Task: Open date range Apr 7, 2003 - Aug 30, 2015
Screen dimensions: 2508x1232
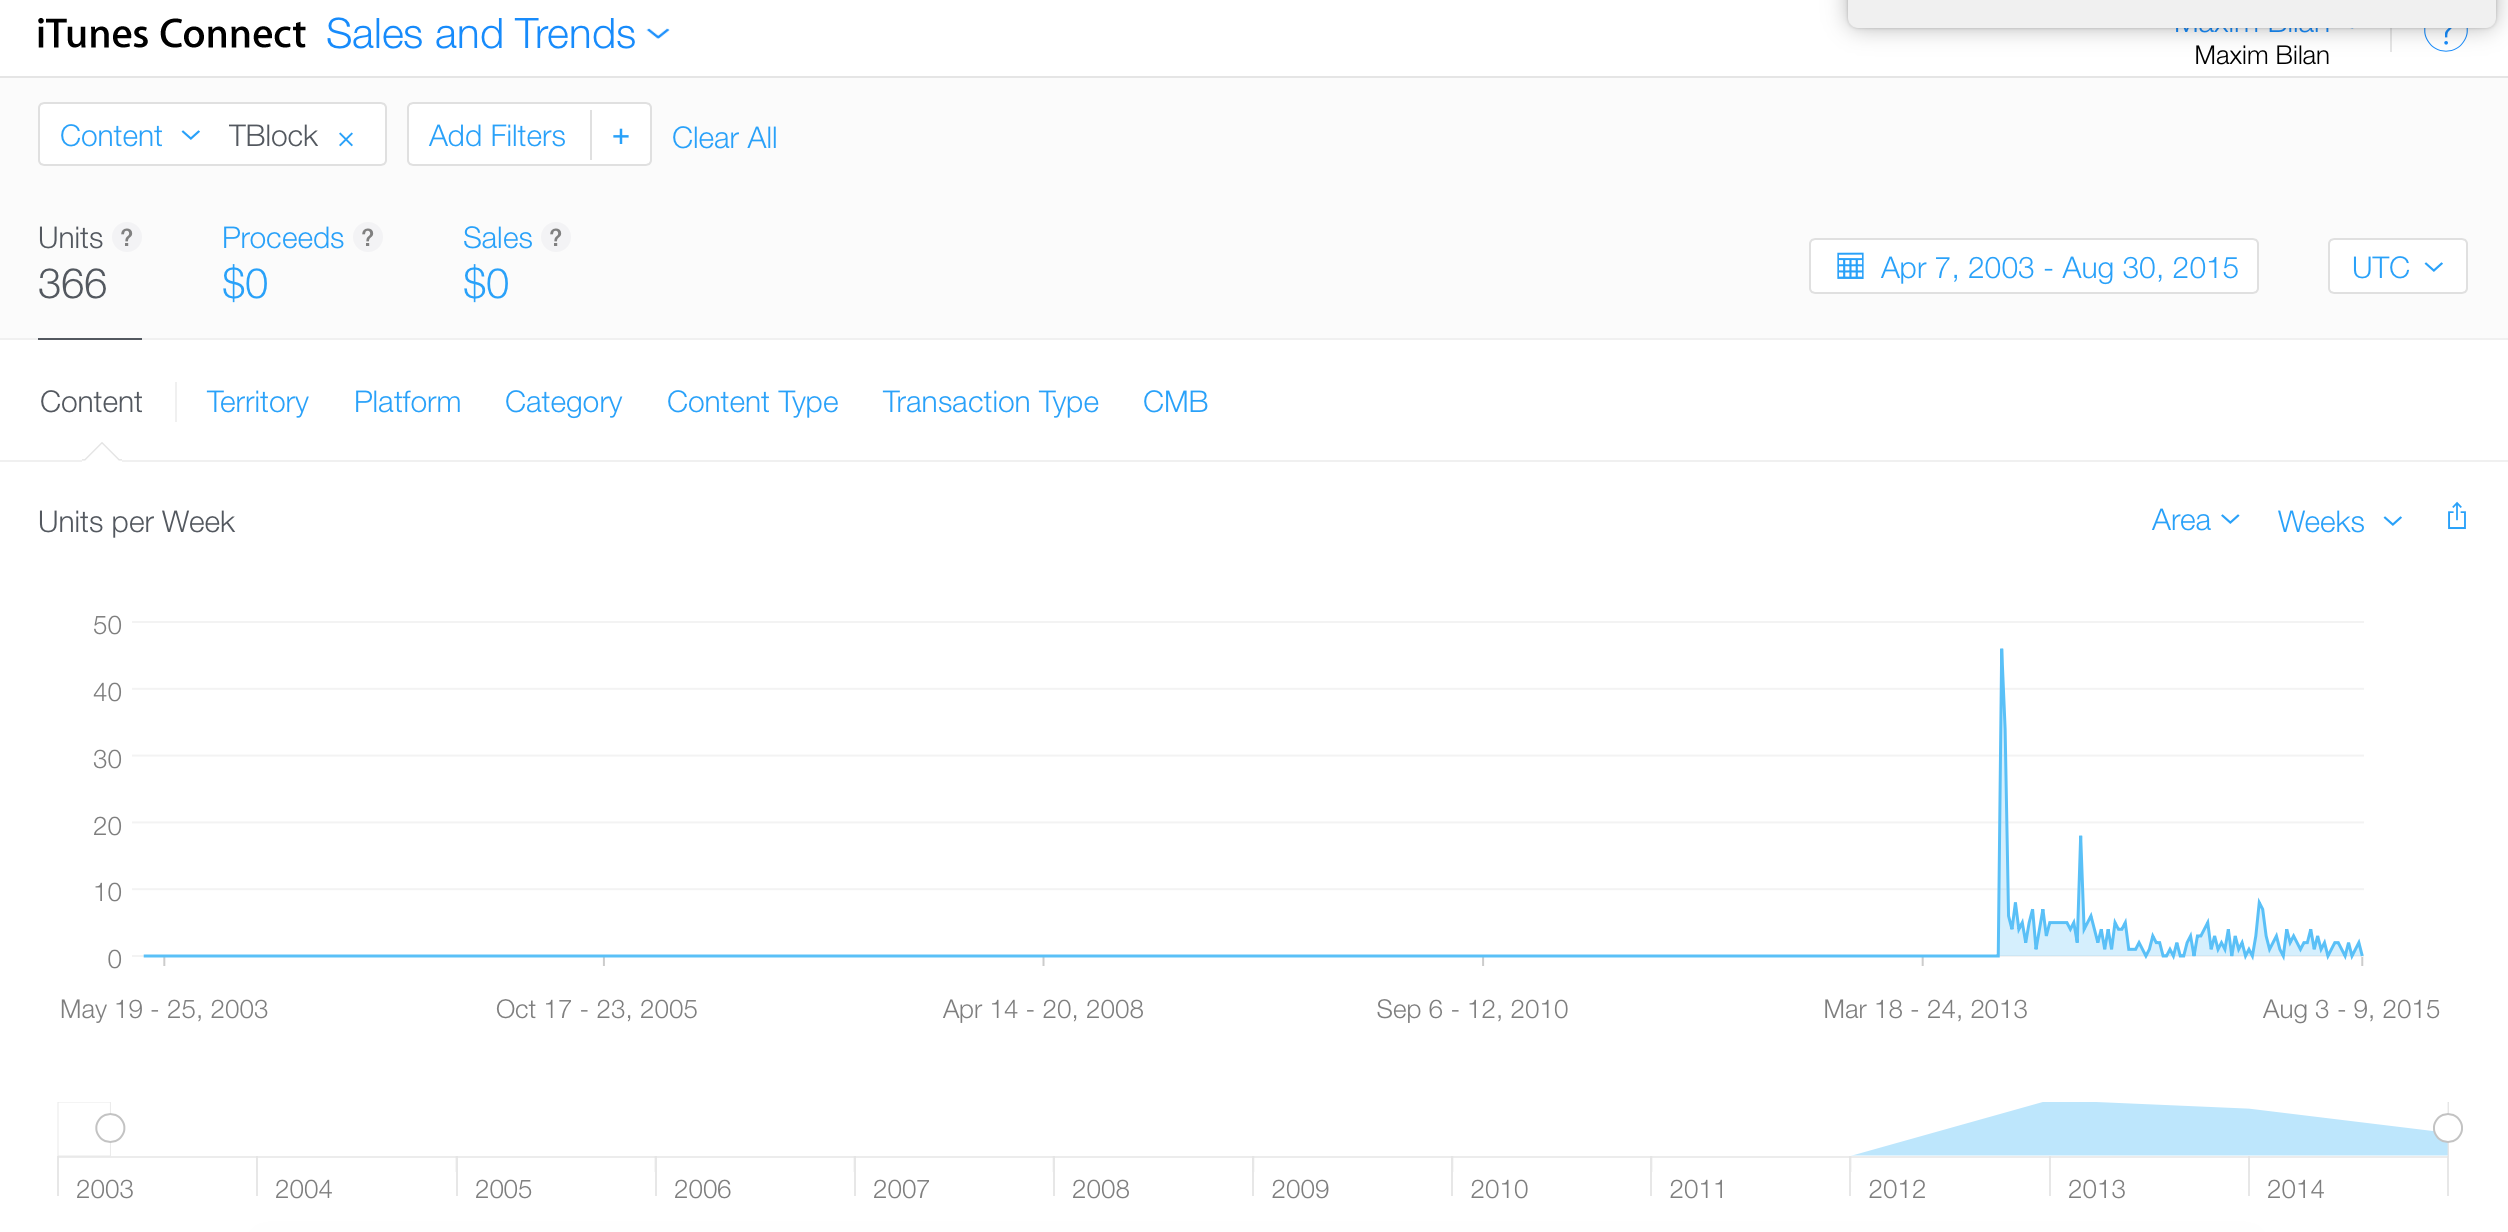Action: pos(2033,267)
